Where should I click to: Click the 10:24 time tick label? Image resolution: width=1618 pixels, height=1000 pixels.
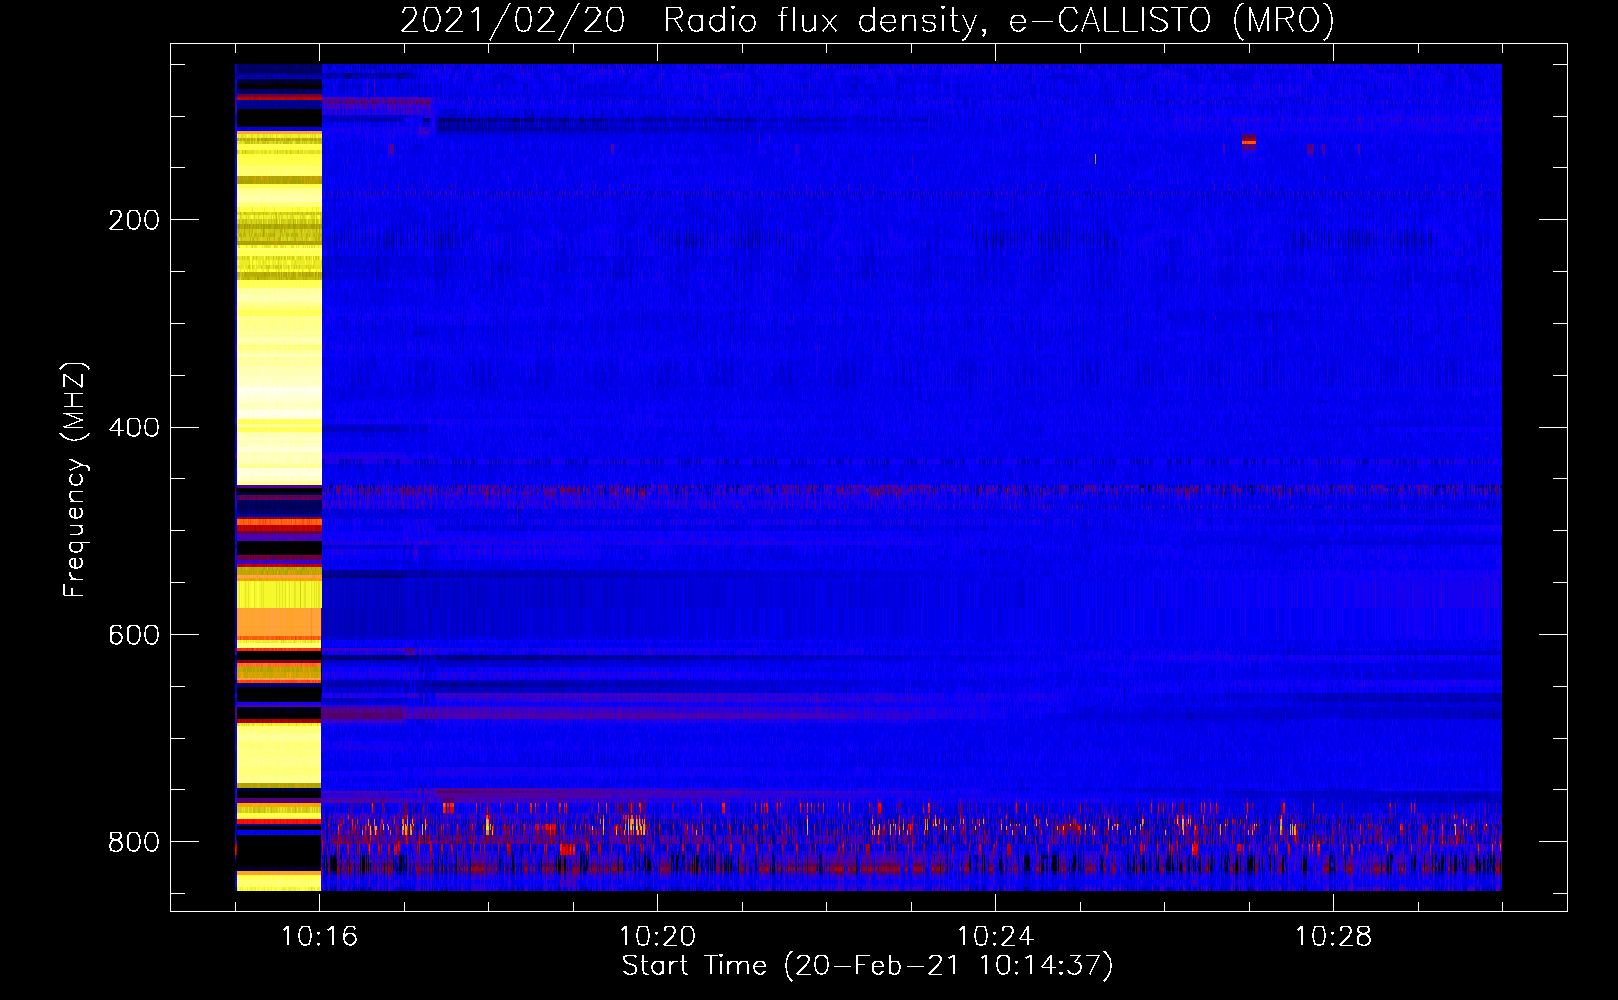click(995, 937)
